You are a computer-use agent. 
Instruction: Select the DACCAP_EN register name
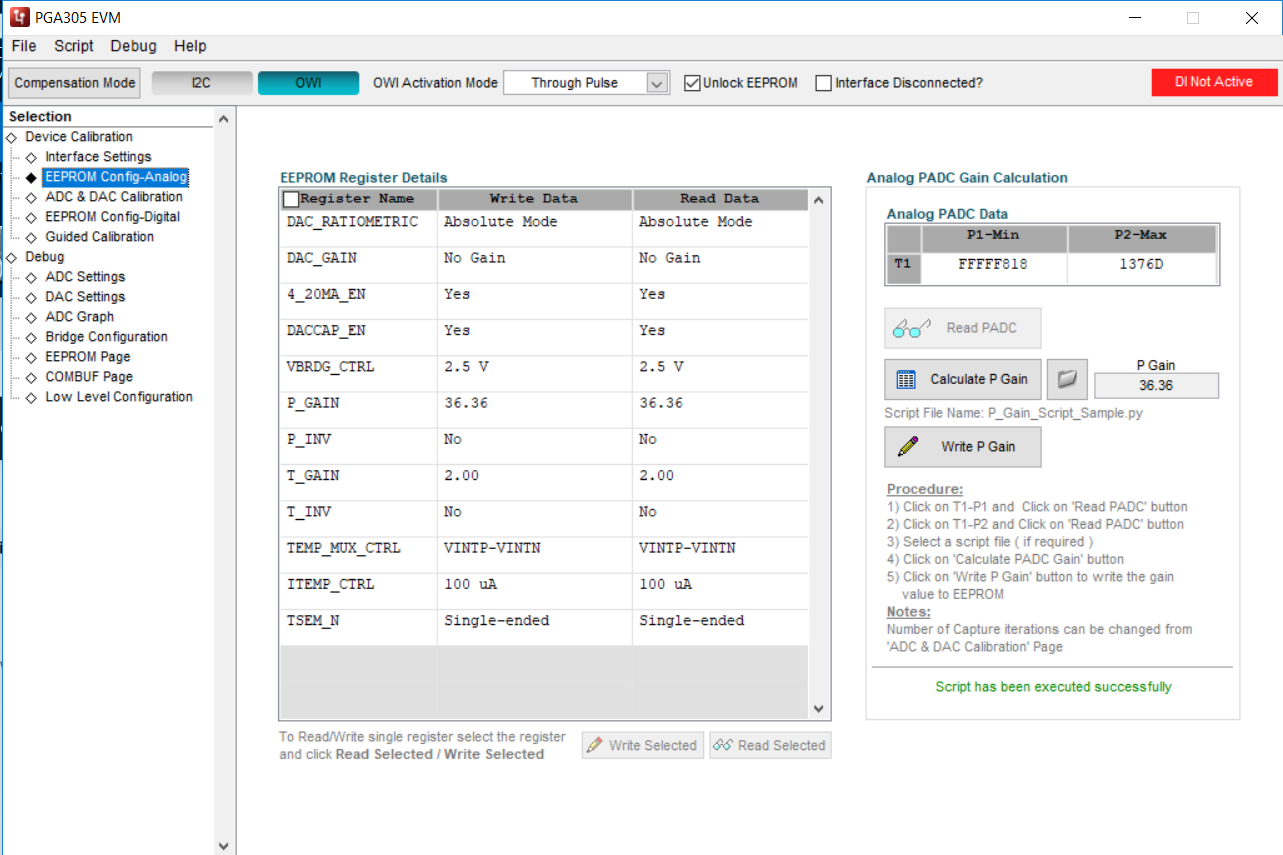tap(326, 330)
